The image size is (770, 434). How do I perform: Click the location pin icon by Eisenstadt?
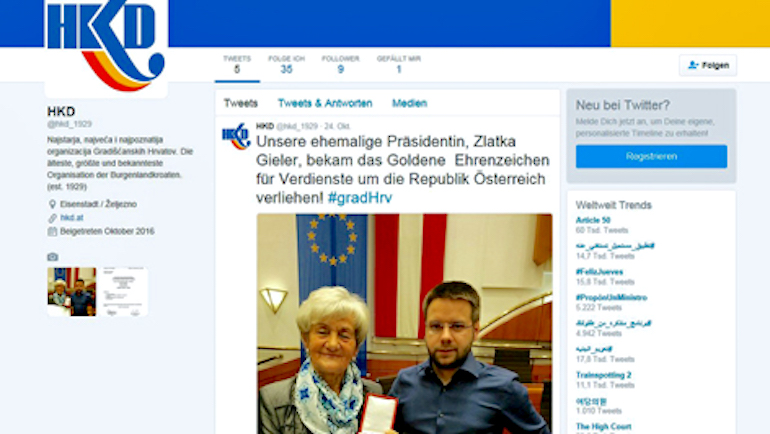pos(52,204)
